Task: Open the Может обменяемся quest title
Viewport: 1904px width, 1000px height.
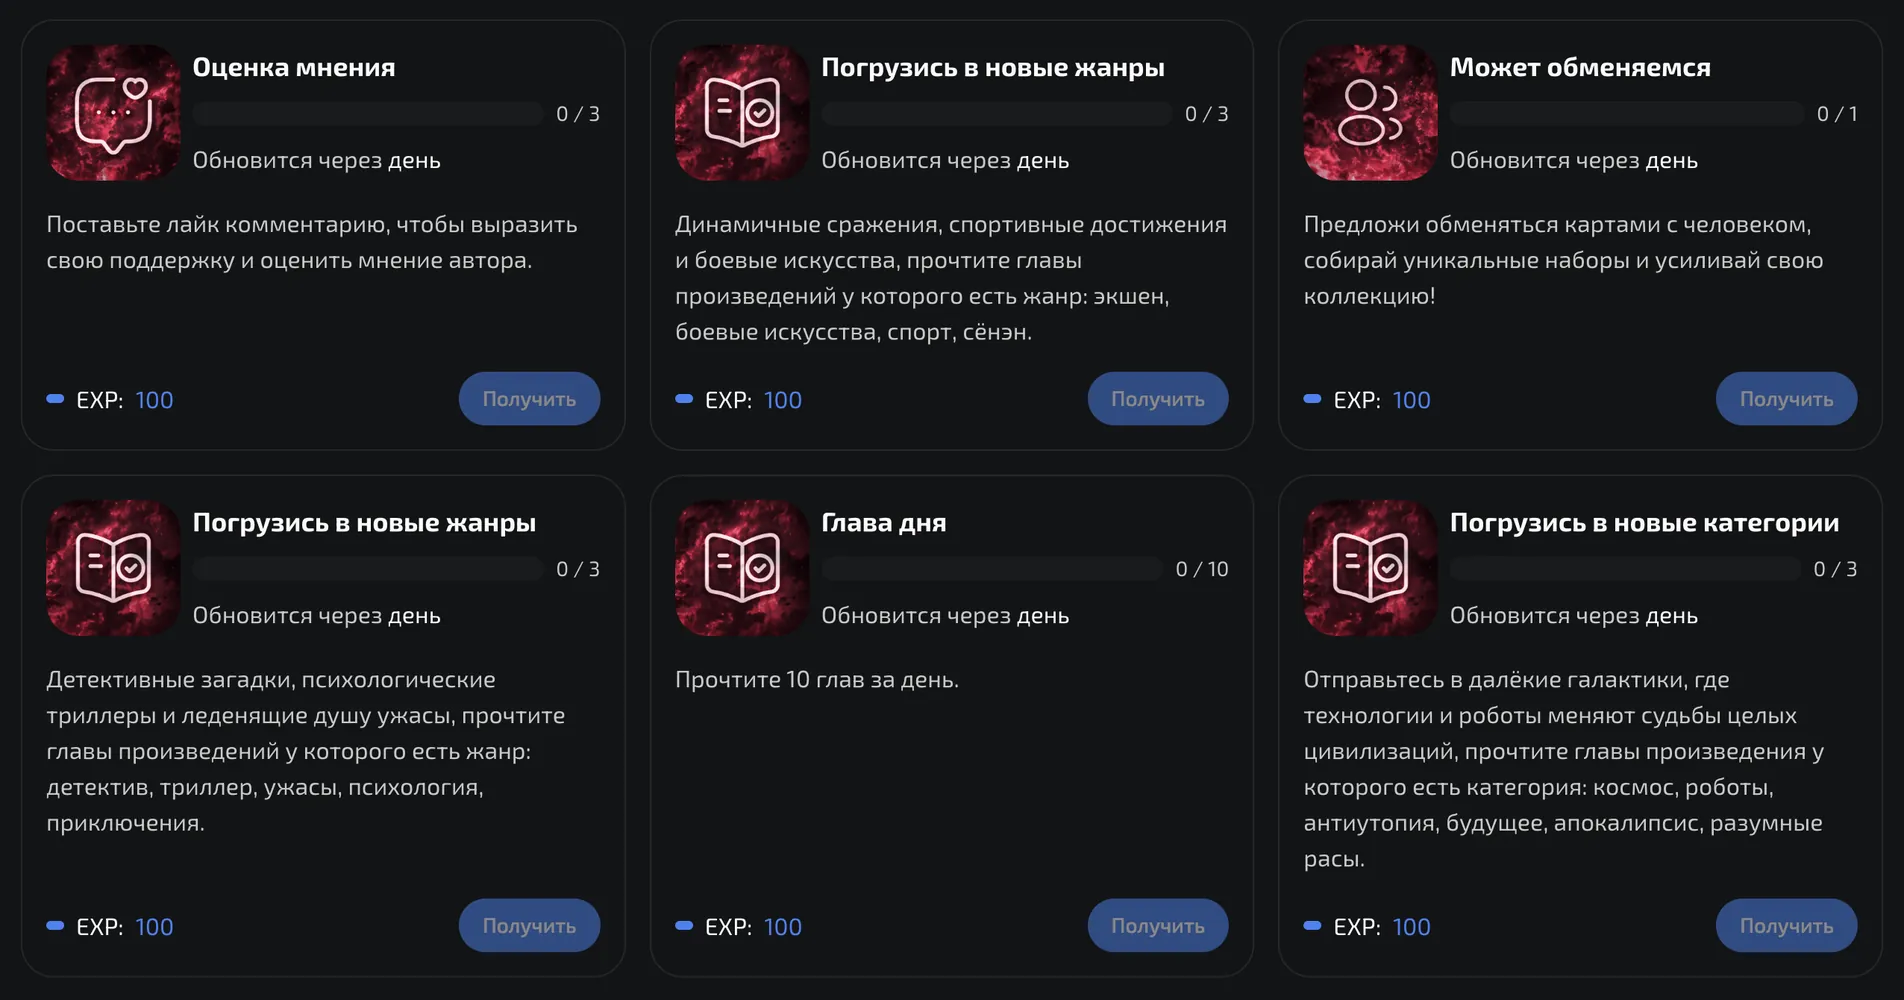Action: click(x=1580, y=67)
